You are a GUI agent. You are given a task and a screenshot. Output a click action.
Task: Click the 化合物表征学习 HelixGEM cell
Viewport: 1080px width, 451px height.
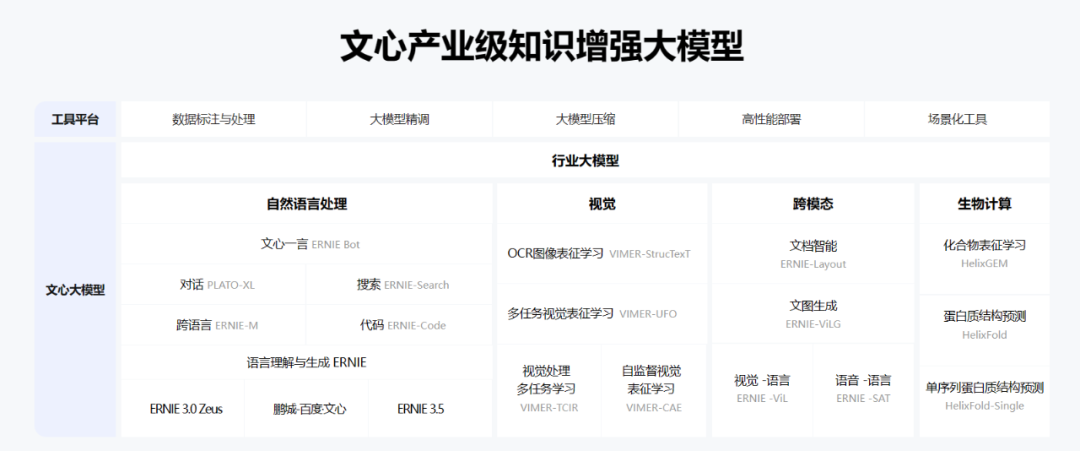tap(984, 254)
